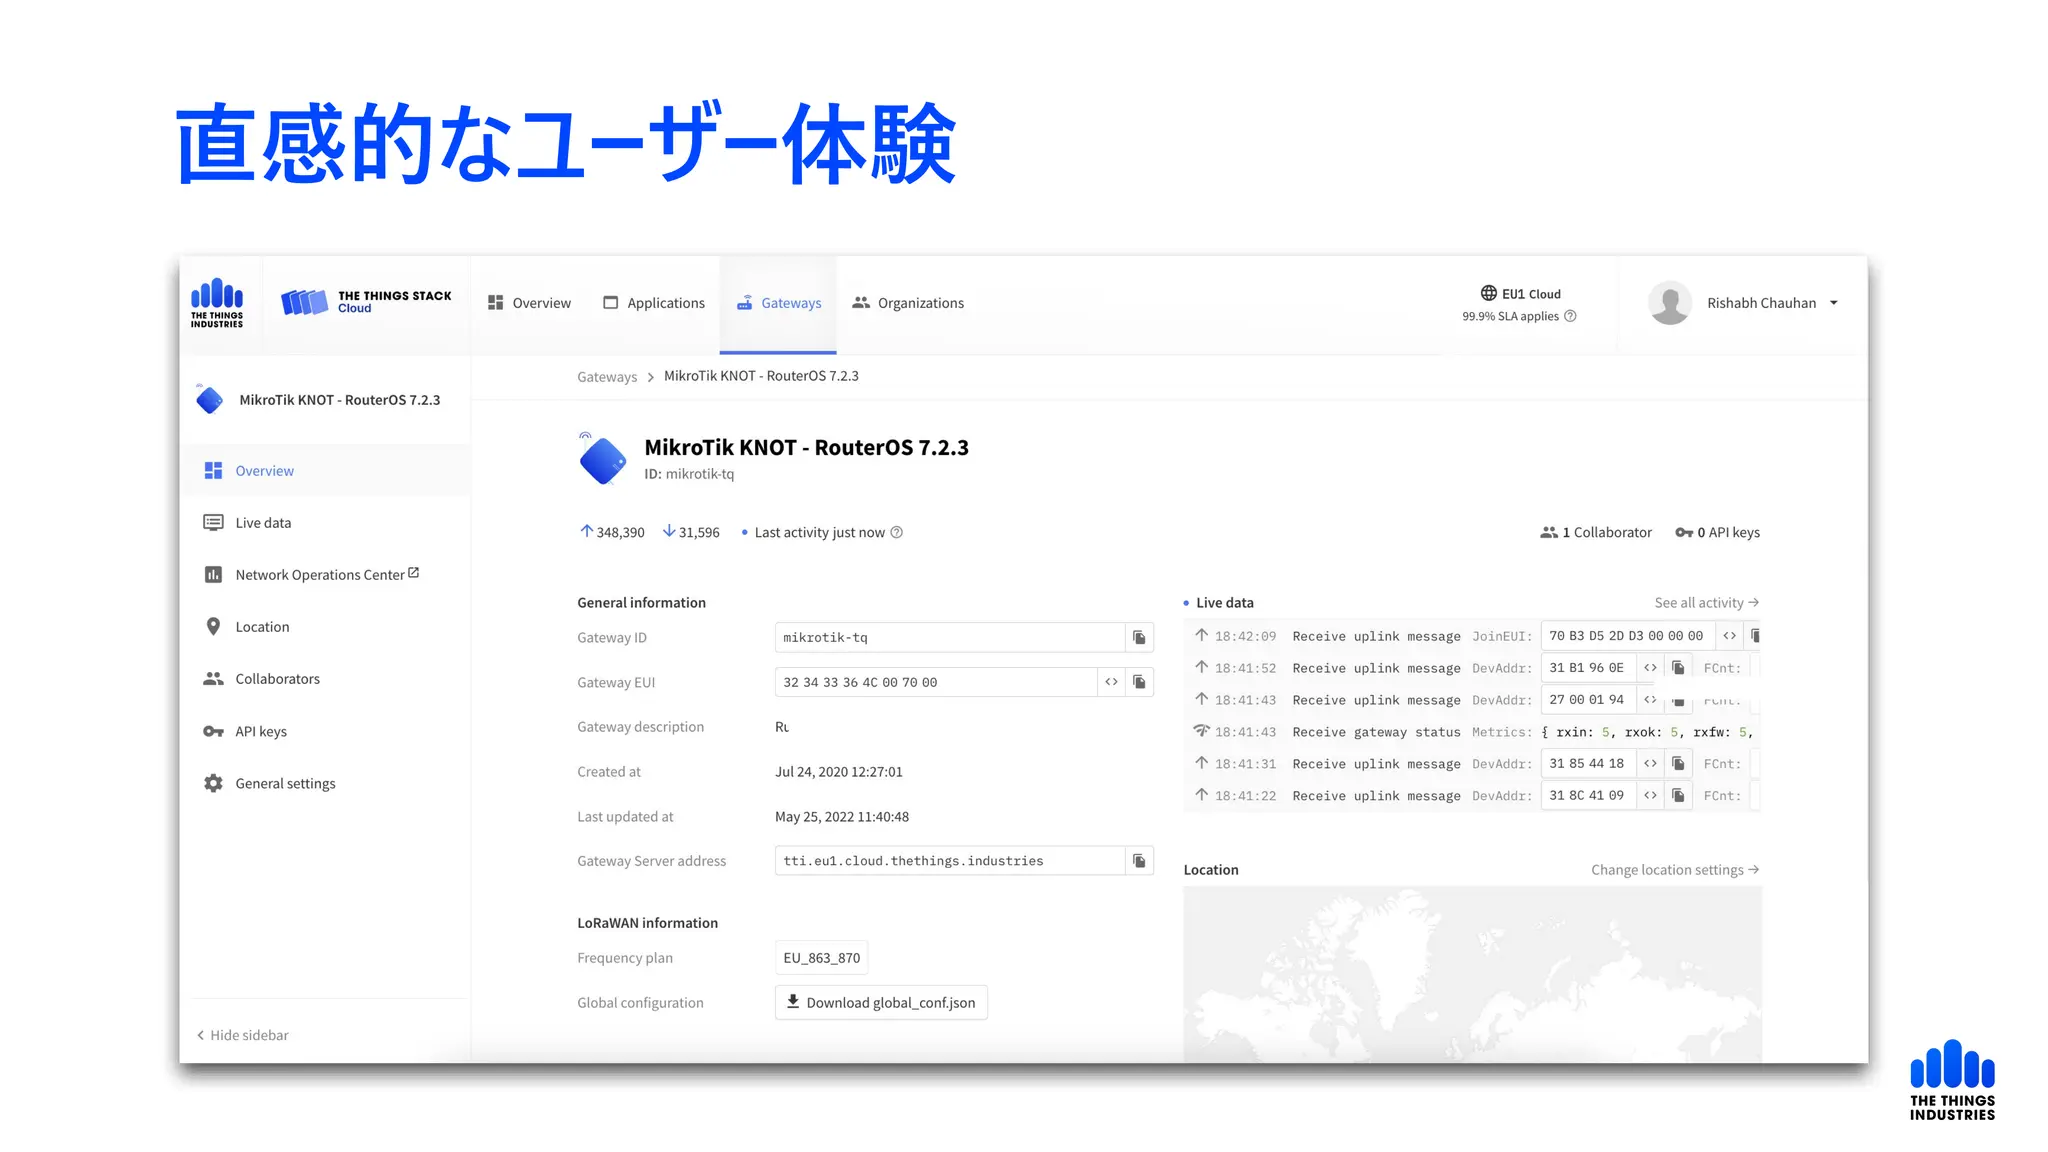Open Live data in the sidebar
The image size is (2048, 1152).
pos(325,523)
